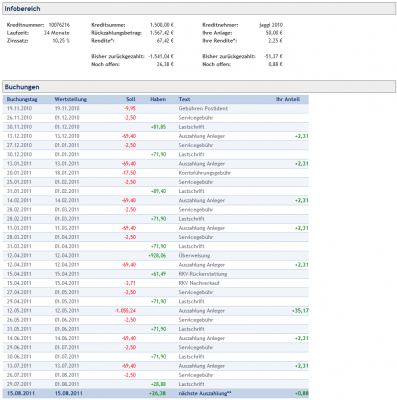The width and height of the screenshot is (397, 400).
Task: Select Buchungstag date 20.01.2011
Action: tap(19, 173)
